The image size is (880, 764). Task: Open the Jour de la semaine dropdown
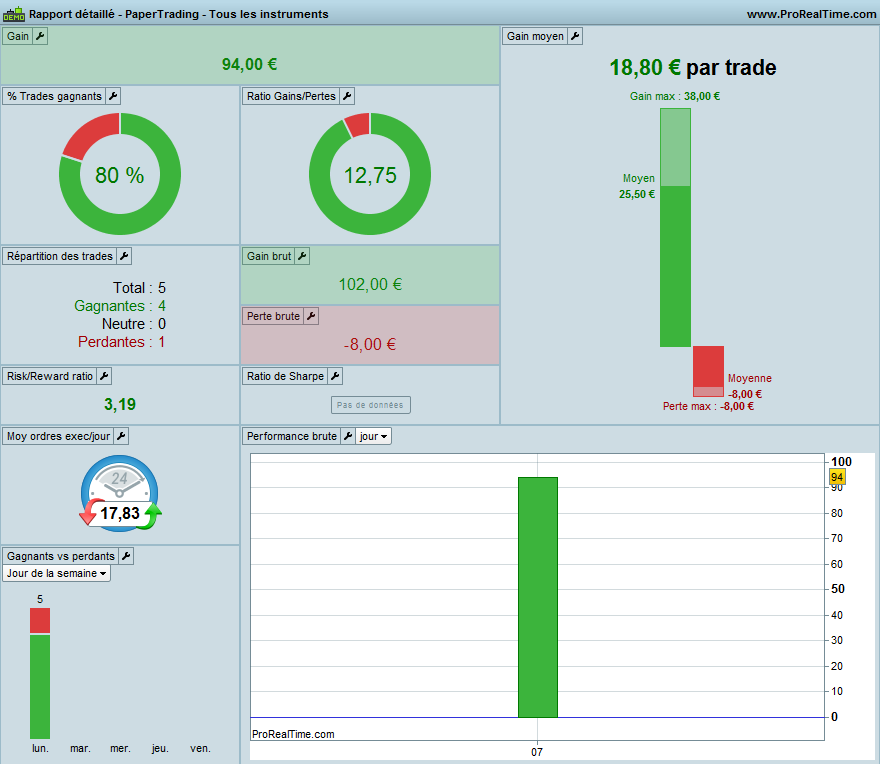[56, 573]
